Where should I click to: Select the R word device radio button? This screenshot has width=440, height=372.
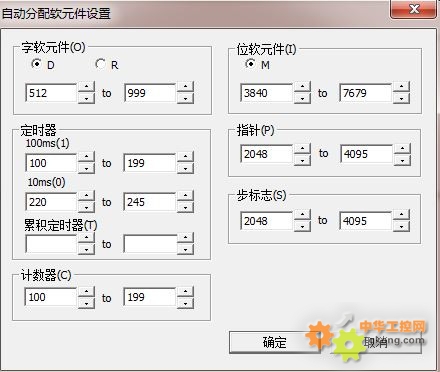pos(100,64)
